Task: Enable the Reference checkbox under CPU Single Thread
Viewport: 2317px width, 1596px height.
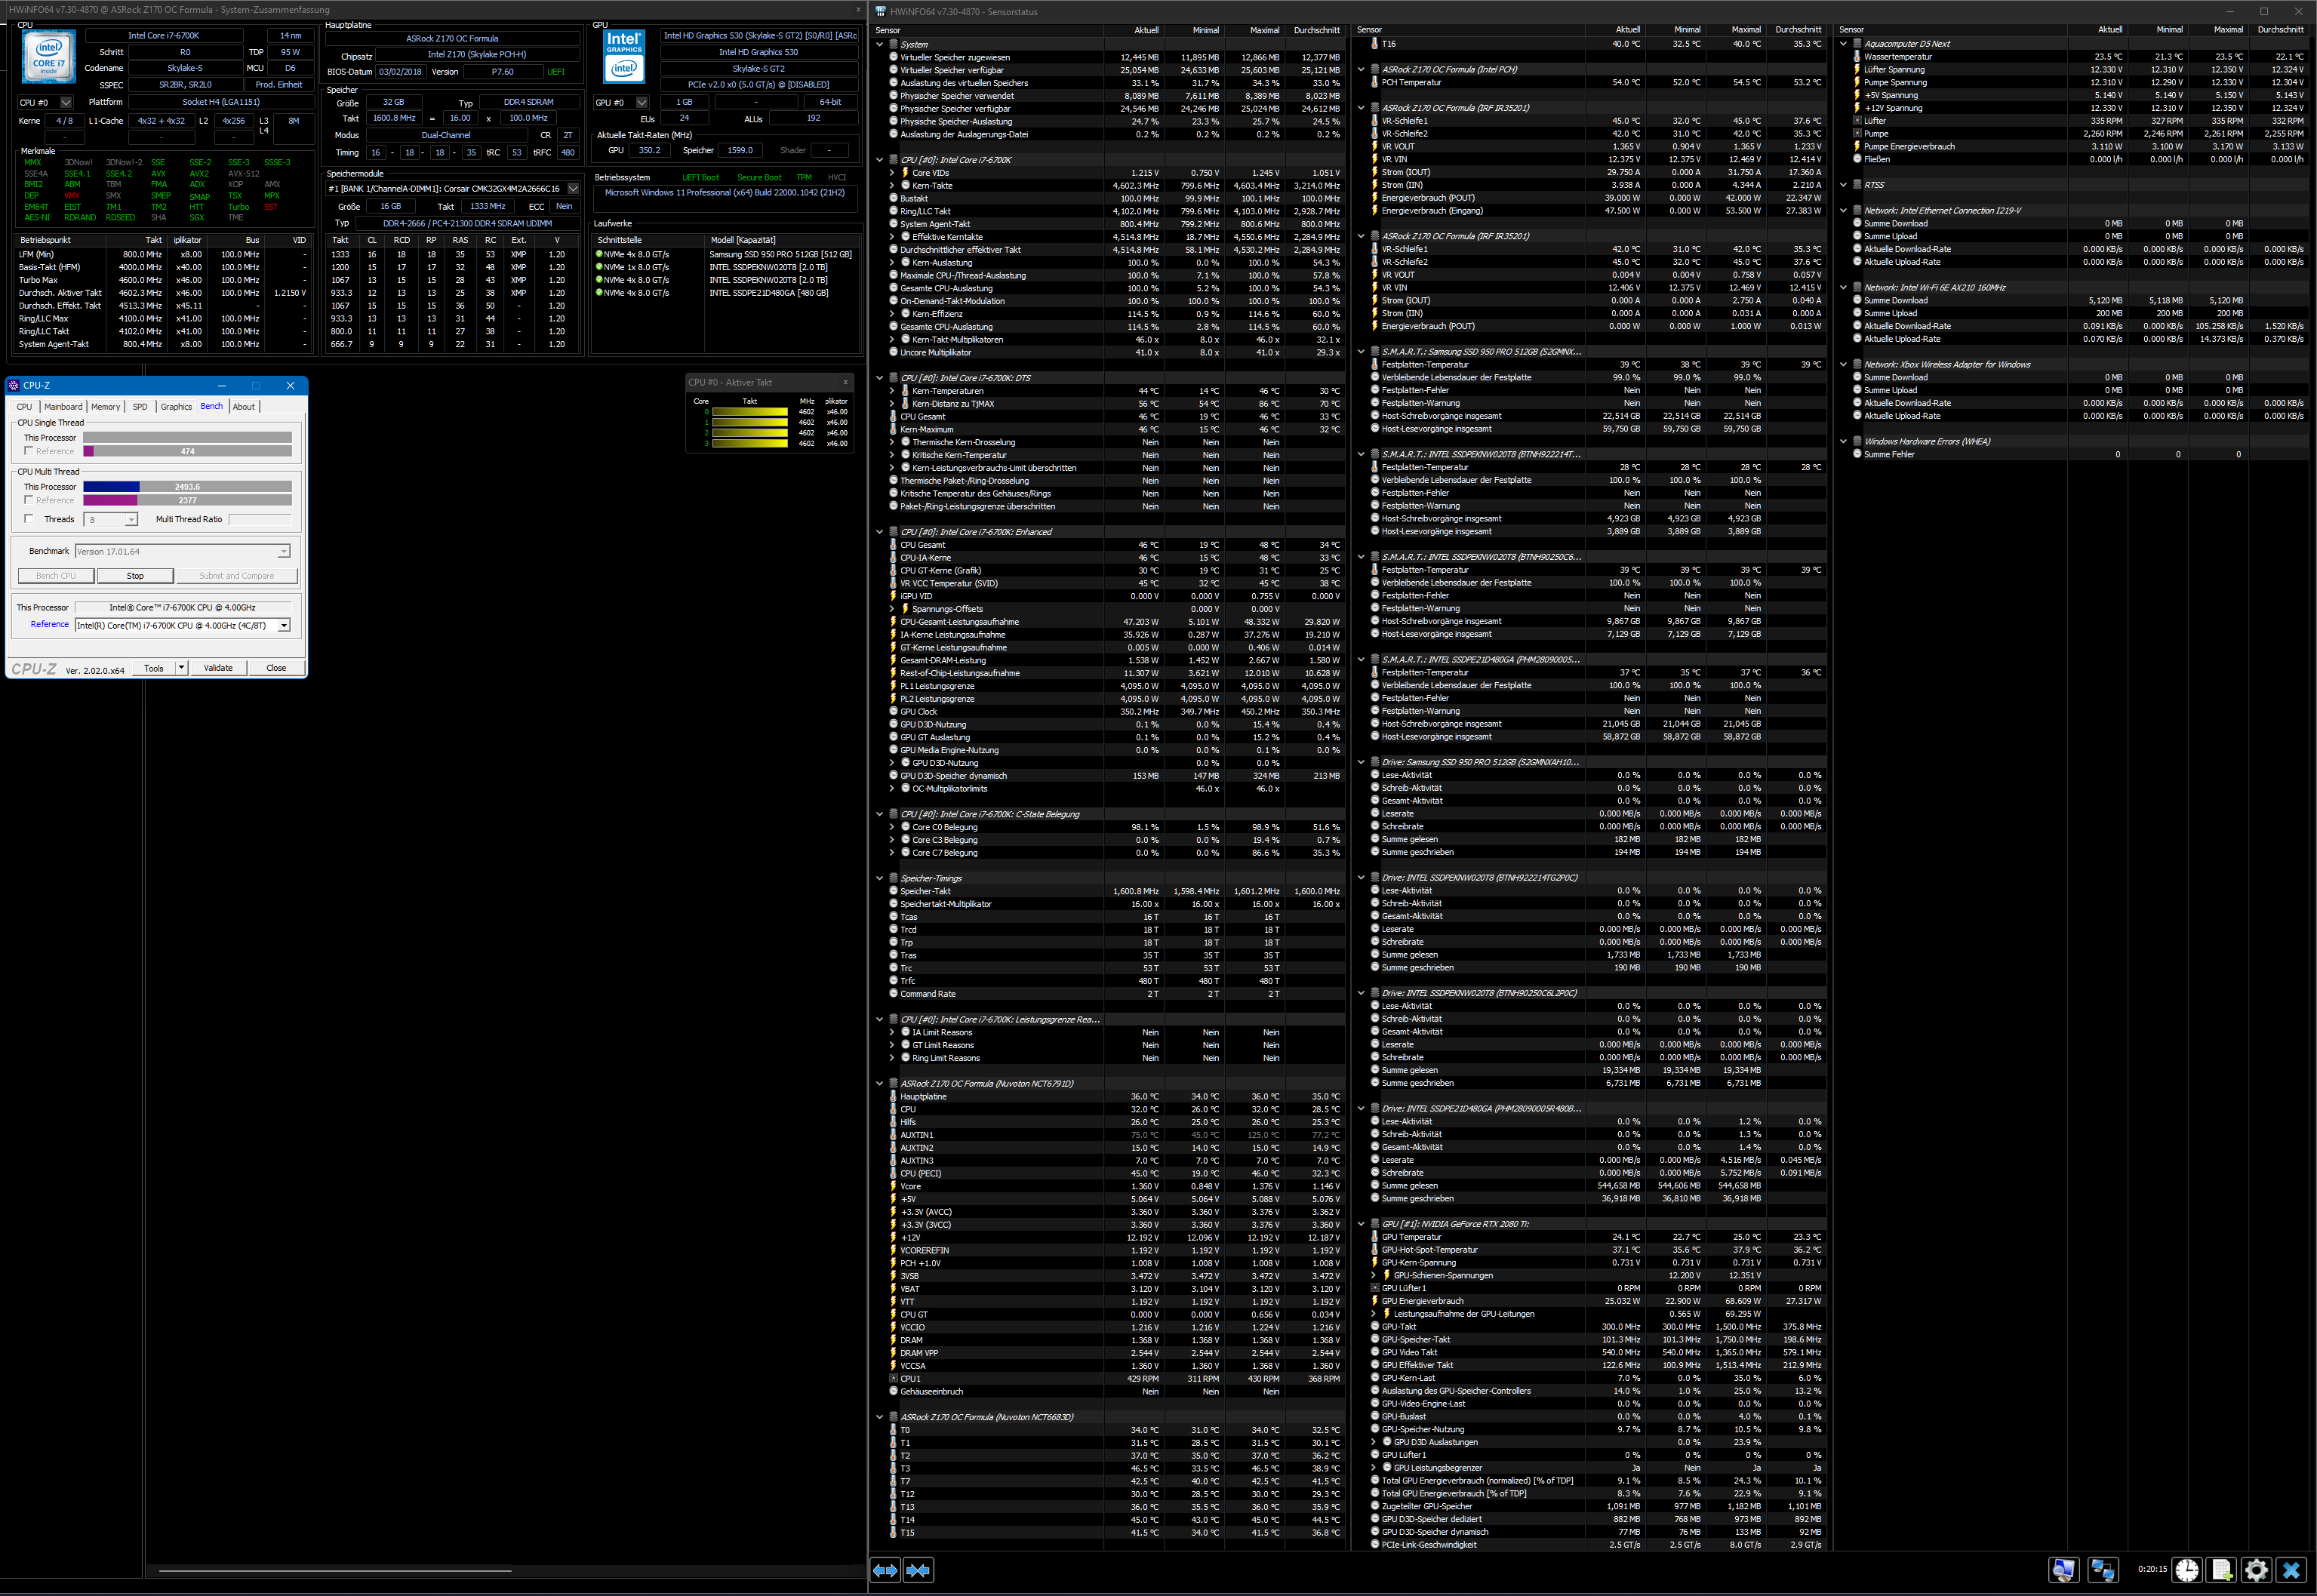Action: tap(29, 450)
